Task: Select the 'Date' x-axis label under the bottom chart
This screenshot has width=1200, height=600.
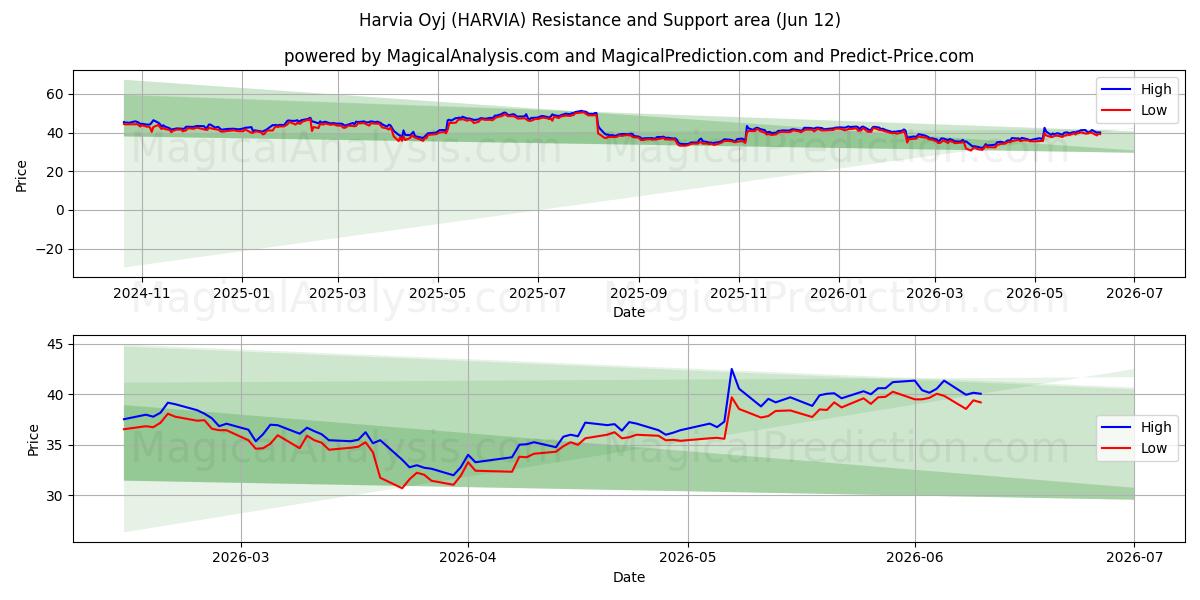Action: coord(629,578)
